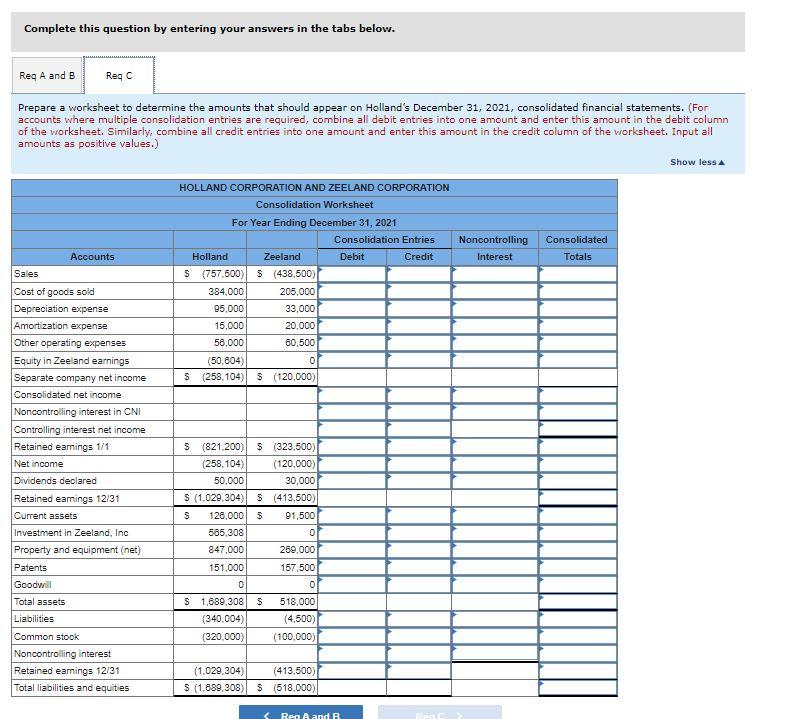Click Zeeland current assets 91,500
The image size is (787, 719).
click(x=300, y=516)
